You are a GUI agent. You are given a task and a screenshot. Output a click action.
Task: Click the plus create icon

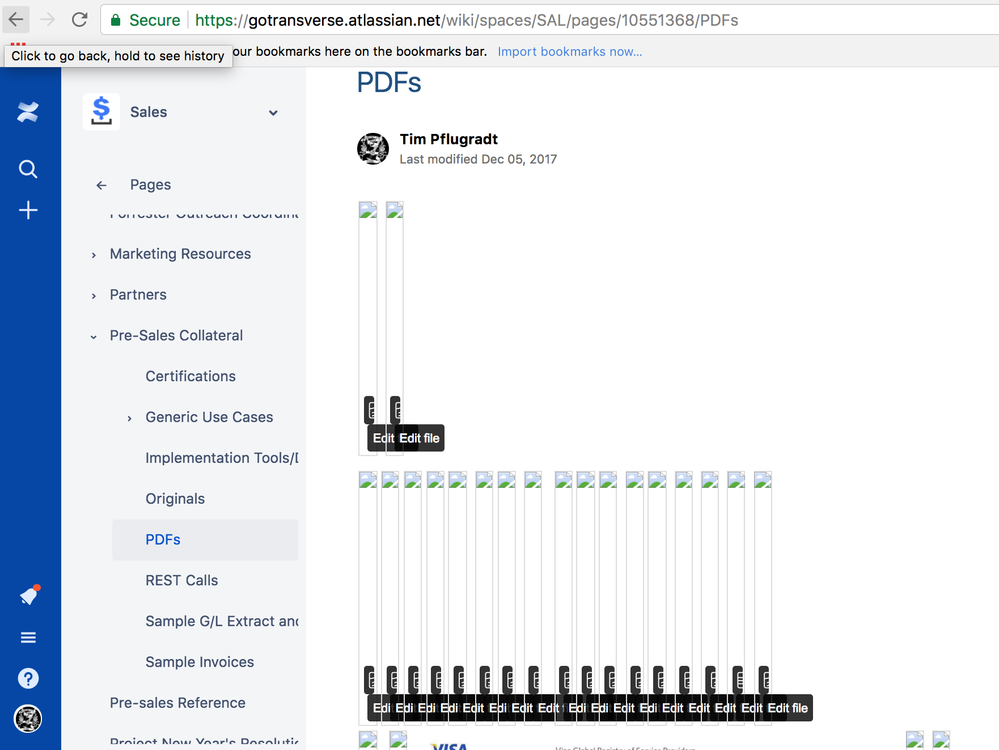point(28,210)
